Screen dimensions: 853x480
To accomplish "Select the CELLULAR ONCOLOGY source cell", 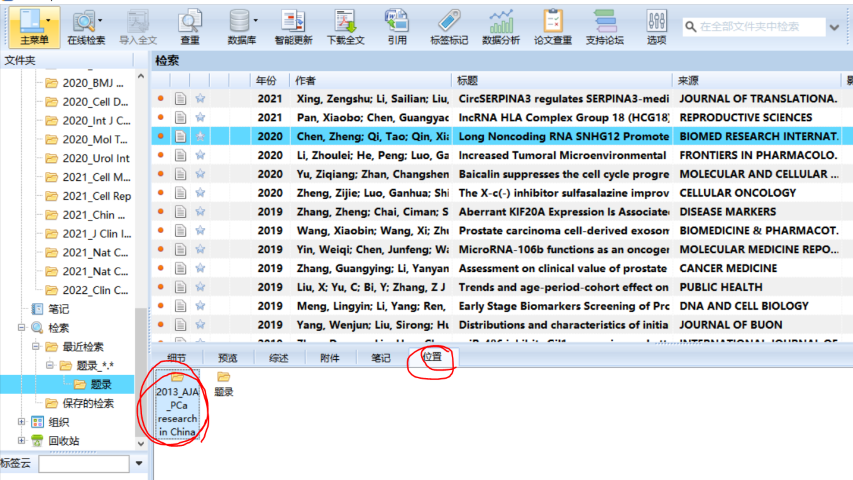I will tap(738, 193).
